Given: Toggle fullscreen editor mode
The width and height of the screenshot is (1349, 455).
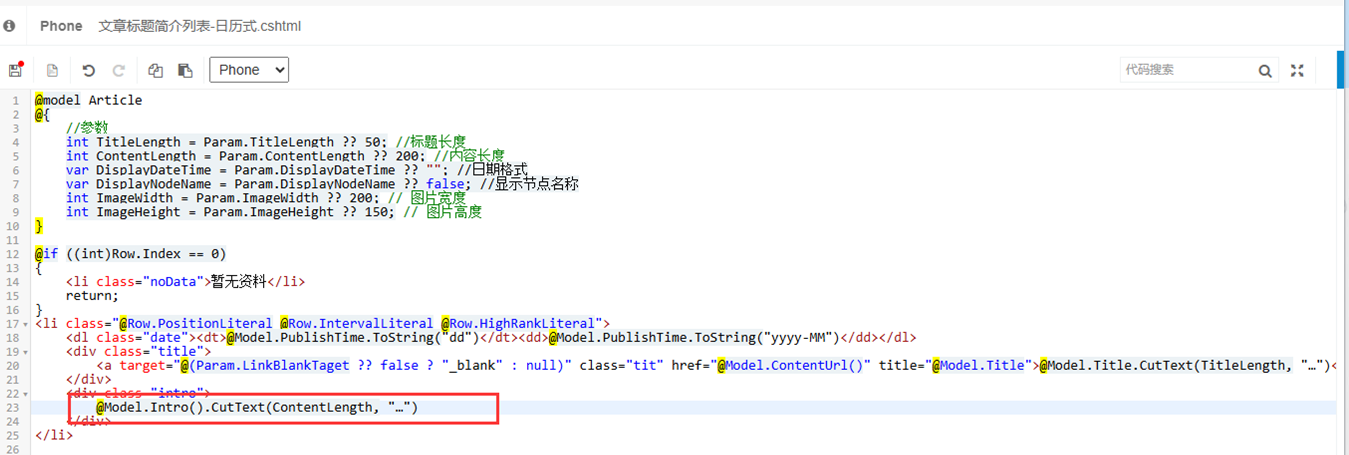Looking at the screenshot, I should coord(1297,70).
